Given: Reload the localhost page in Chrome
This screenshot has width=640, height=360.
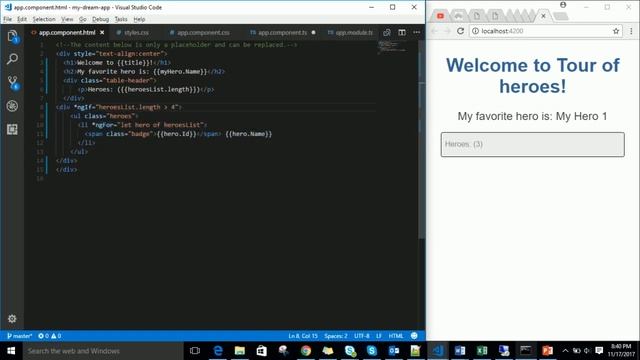Looking at the screenshot, I should (x=460, y=31).
